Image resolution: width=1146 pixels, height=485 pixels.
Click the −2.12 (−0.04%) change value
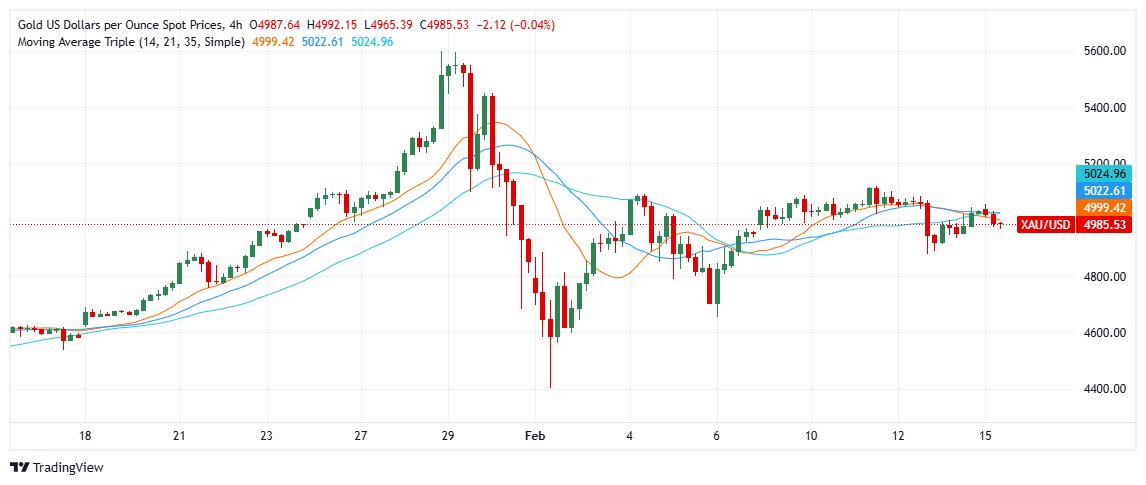pyautogui.click(x=515, y=26)
